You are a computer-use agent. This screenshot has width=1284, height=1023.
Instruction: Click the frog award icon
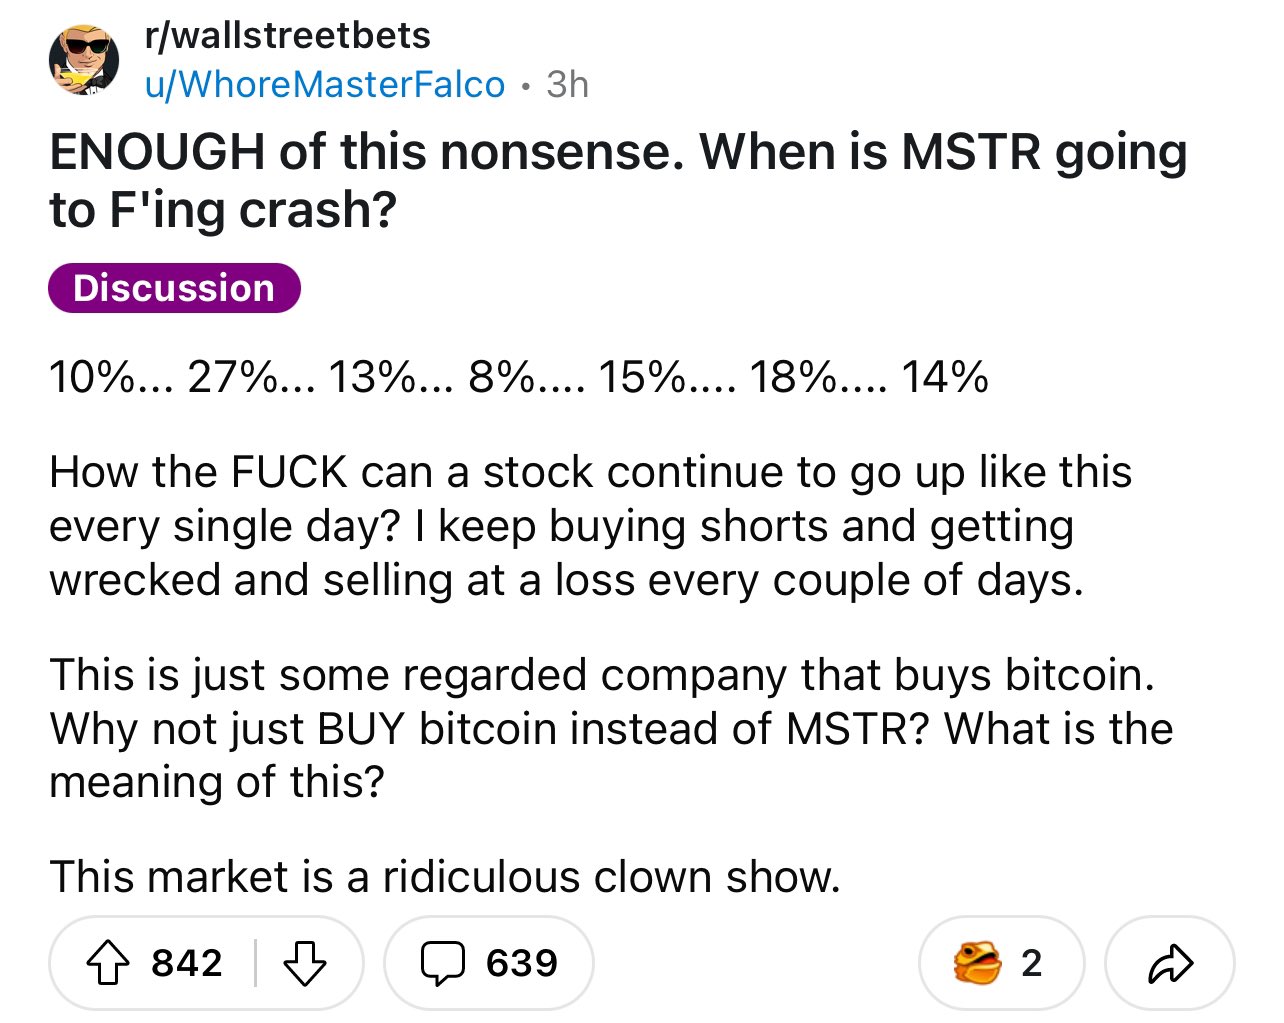pyautogui.click(x=976, y=963)
